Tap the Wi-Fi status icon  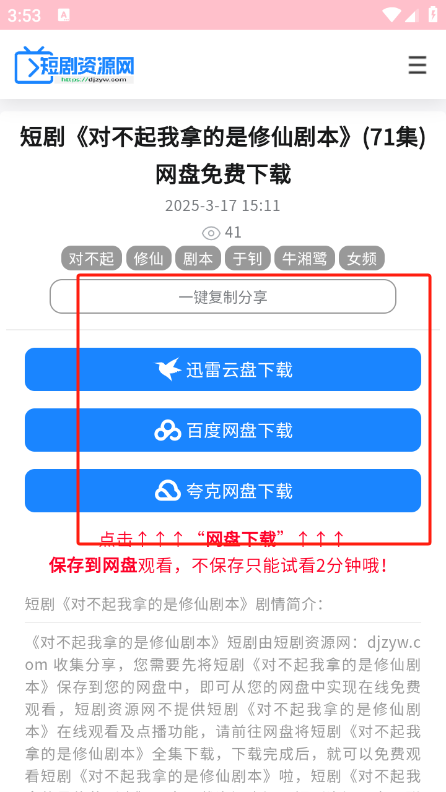(392, 15)
